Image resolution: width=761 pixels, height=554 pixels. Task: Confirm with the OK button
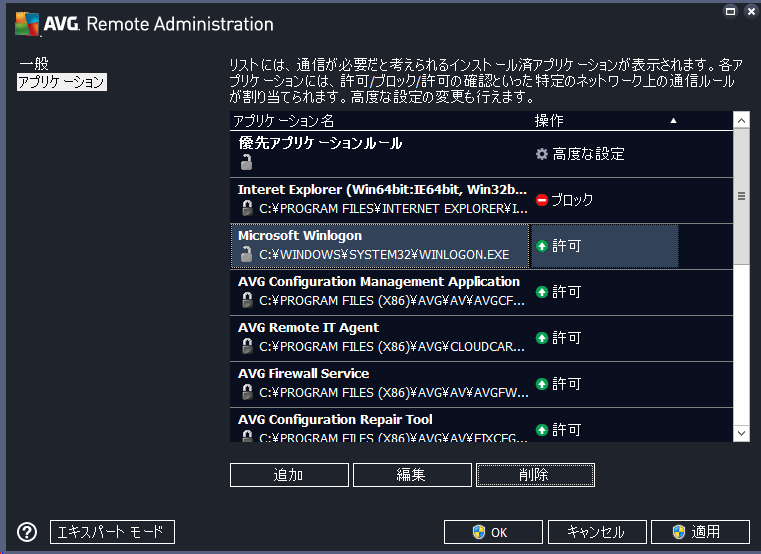click(x=493, y=532)
